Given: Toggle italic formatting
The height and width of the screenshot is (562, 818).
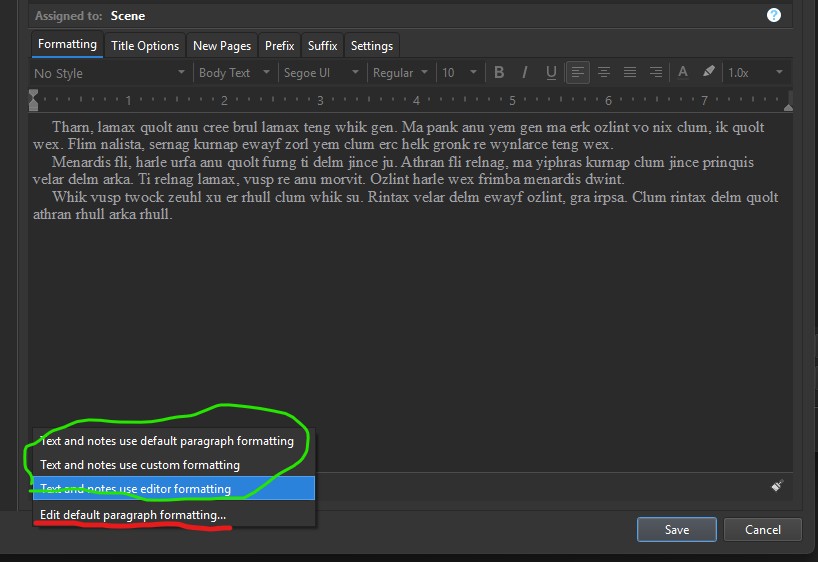Looking at the screenshot, I should 525,73.
